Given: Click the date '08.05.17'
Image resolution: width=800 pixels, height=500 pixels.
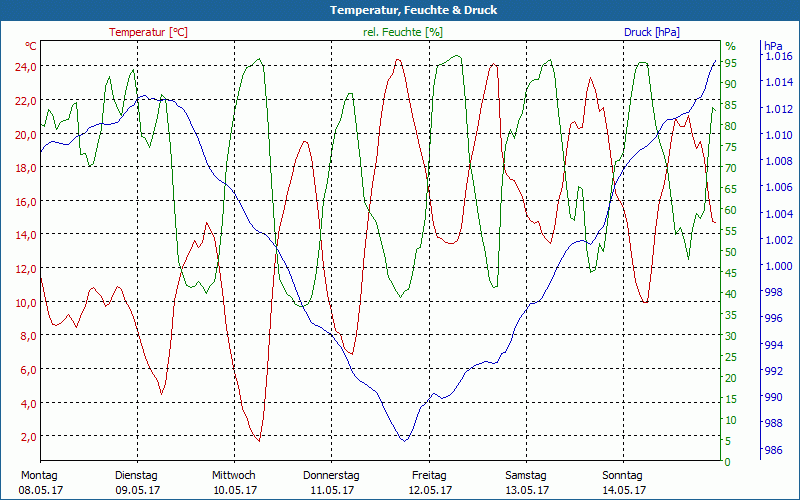Looking at the screenshot, I should point(41,490).
